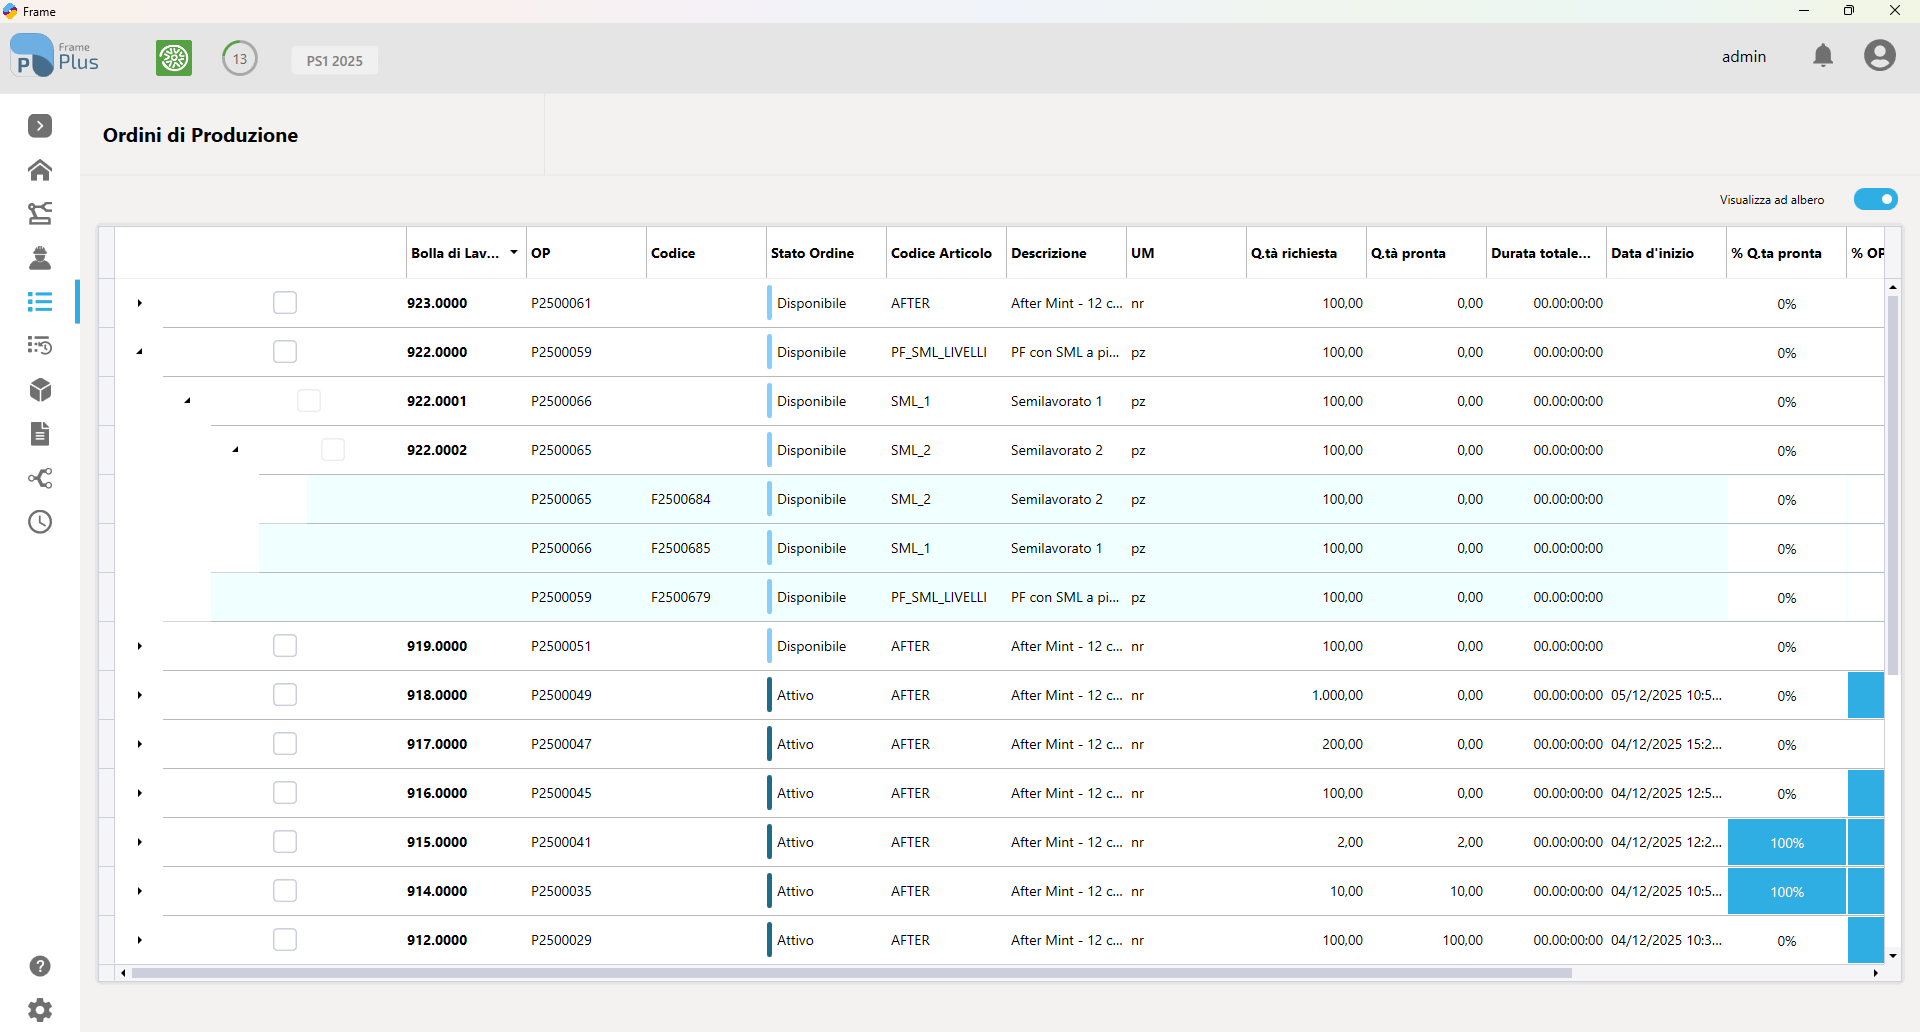The image size is (1920, 1032).
Task: Click the PS1 2025 button
Action: [x=335, y=60]
